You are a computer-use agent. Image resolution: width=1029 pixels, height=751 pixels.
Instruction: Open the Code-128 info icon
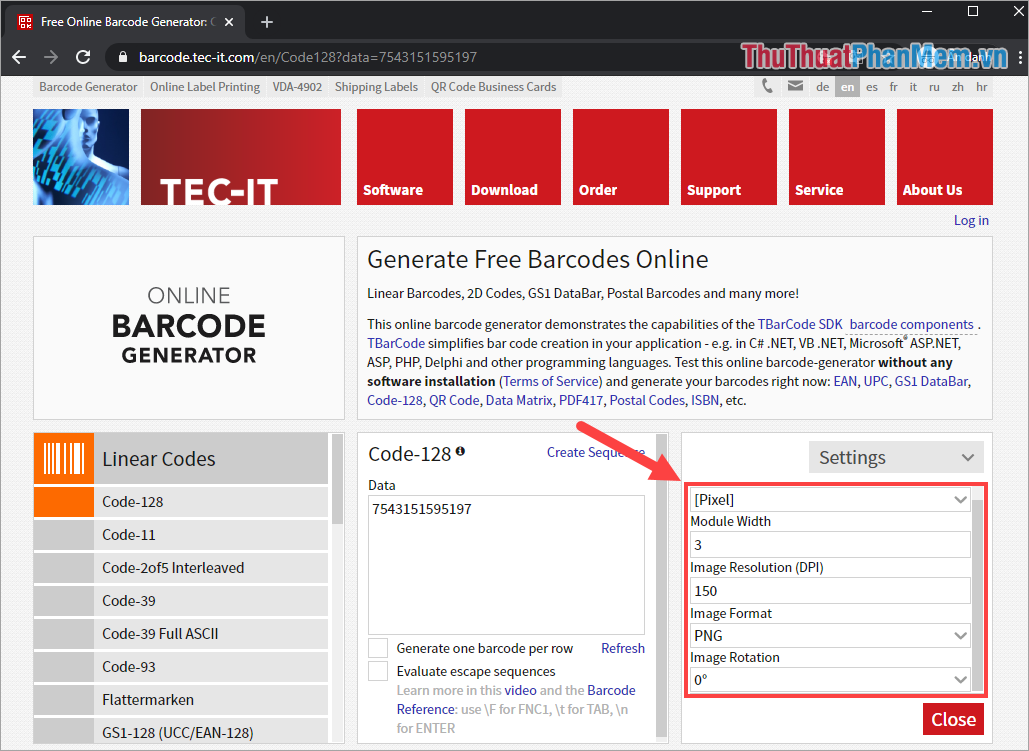coord(459,450)
